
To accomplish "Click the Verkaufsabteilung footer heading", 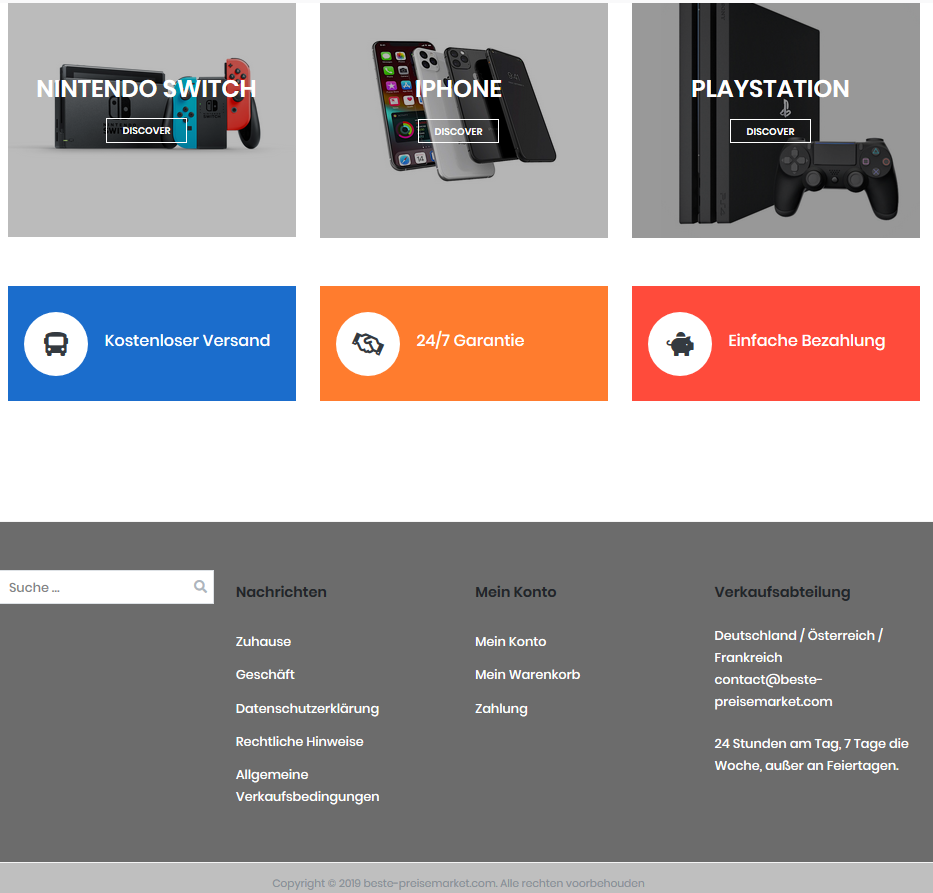I will 782,592.
